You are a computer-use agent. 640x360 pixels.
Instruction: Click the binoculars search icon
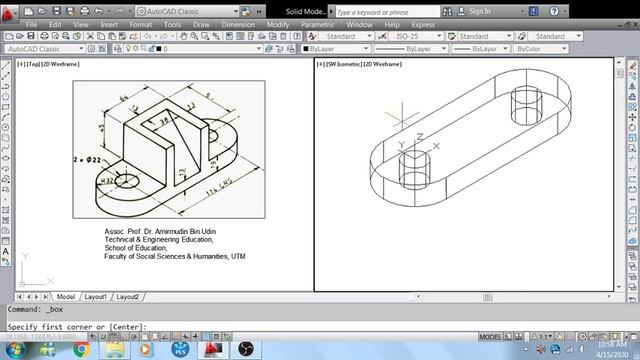447,11
